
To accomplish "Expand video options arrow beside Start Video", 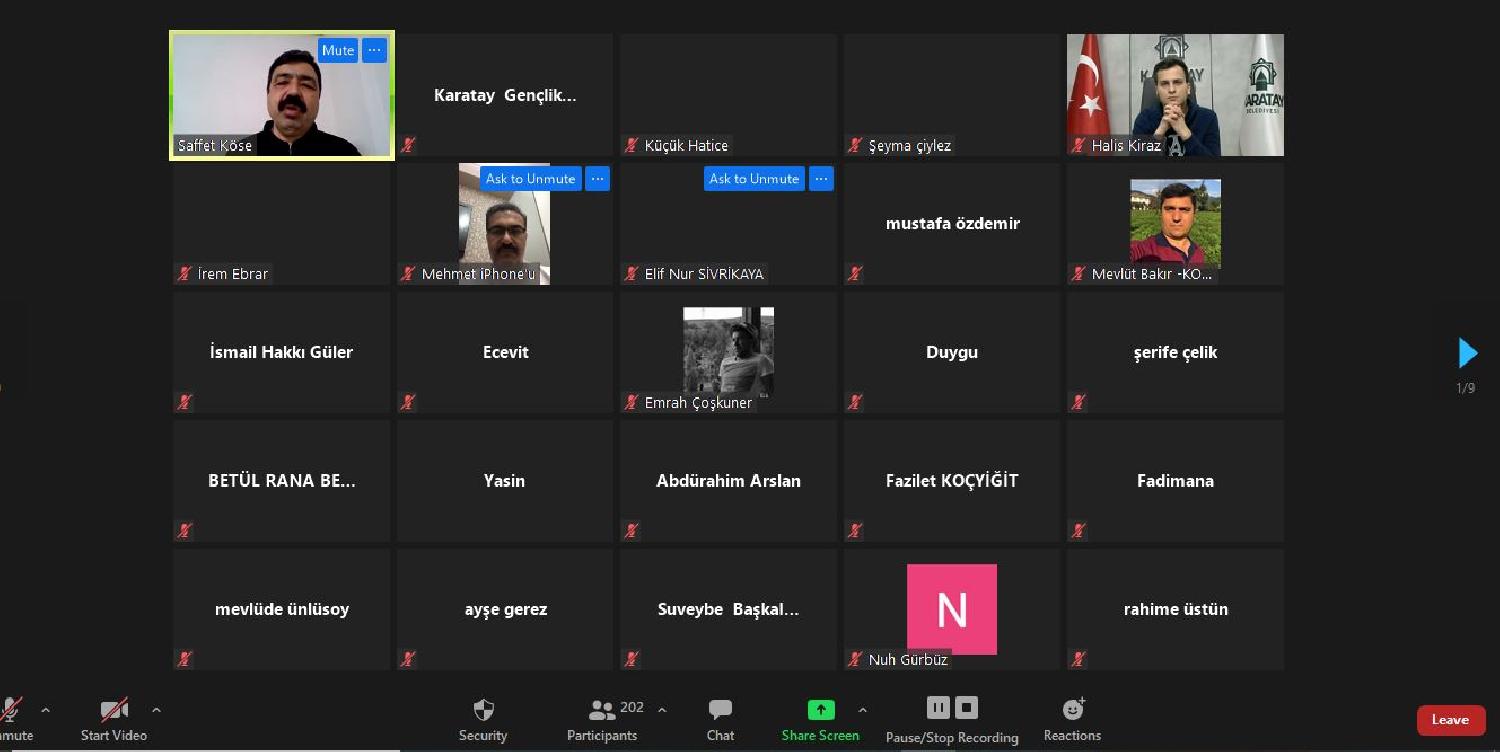I will coord(156,710).
